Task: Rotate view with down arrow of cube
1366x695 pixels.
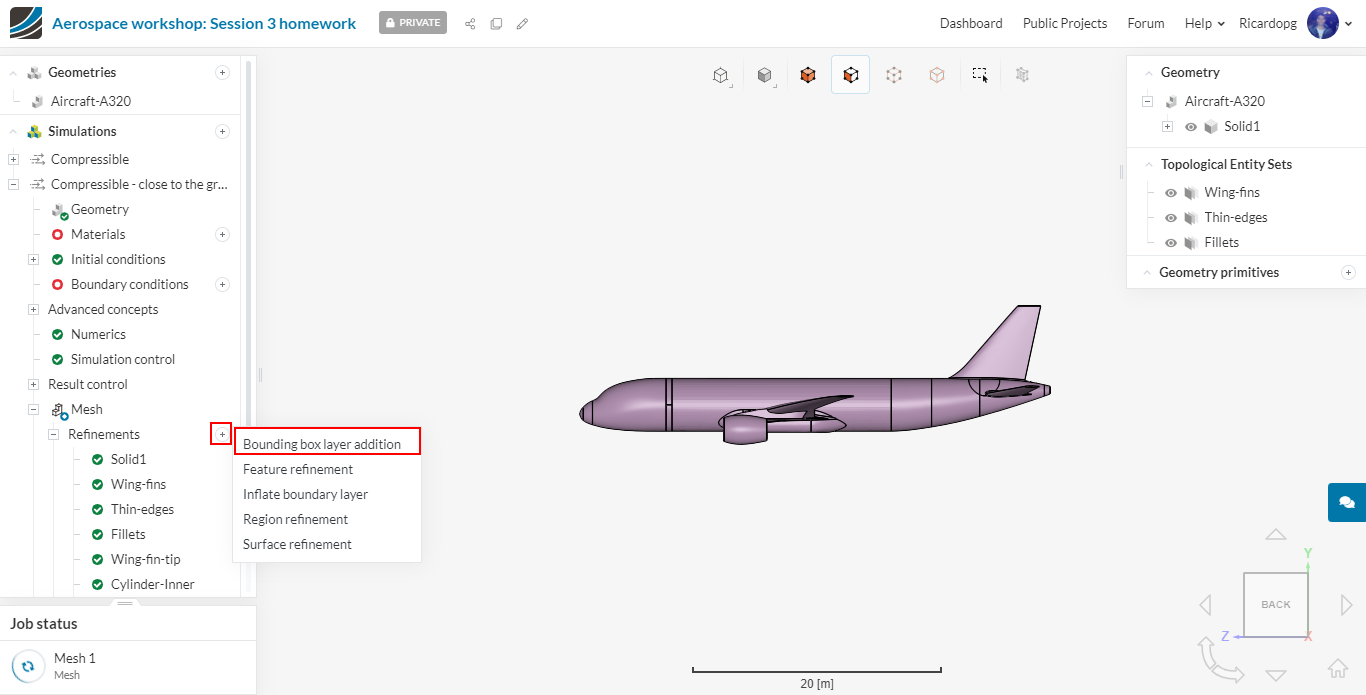Action: [x=1276, y=675]
